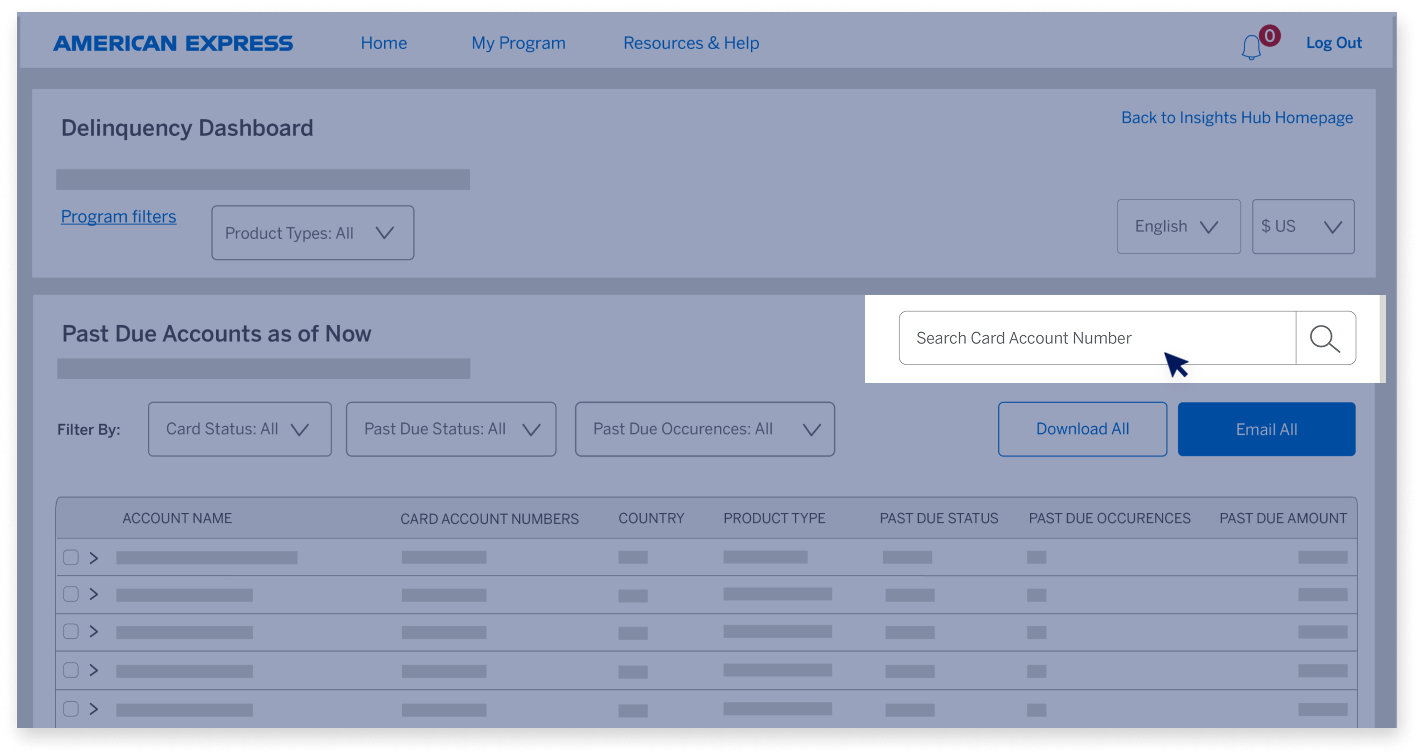Click the Download All button
Viewport: 1420px width, 756px height.
[x=1082, y=429]
